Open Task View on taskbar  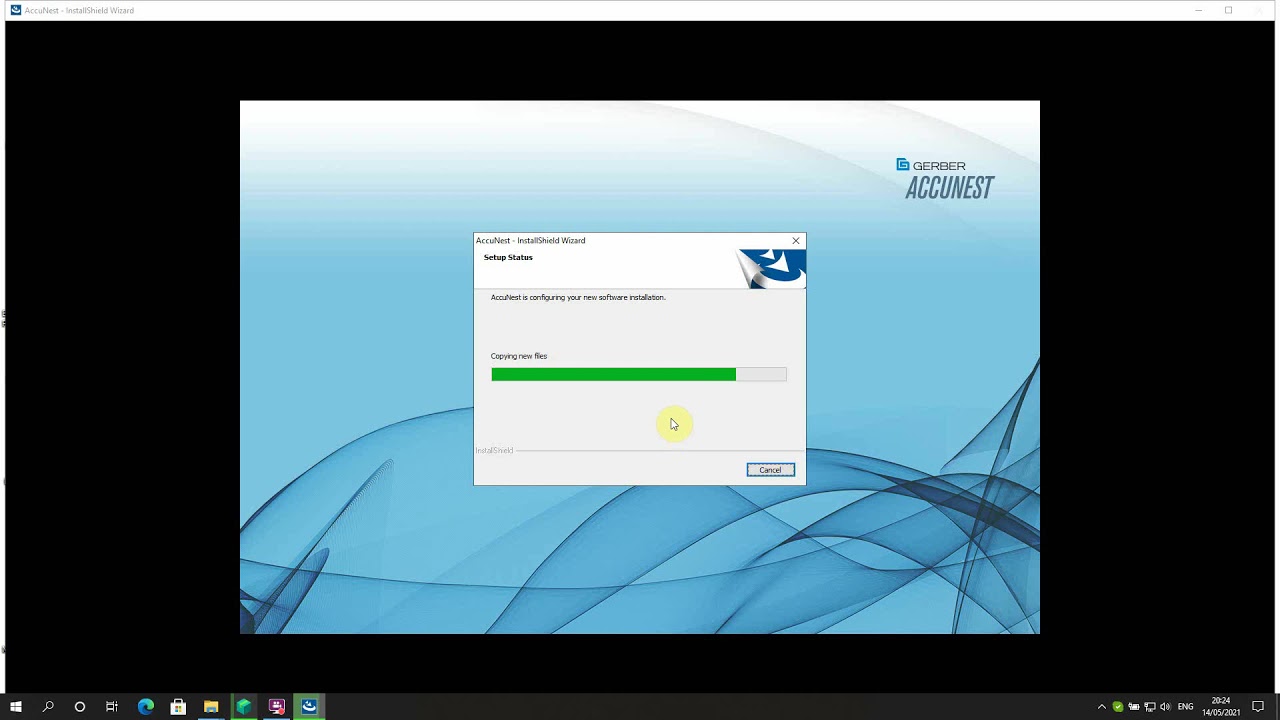click(112, 707)
